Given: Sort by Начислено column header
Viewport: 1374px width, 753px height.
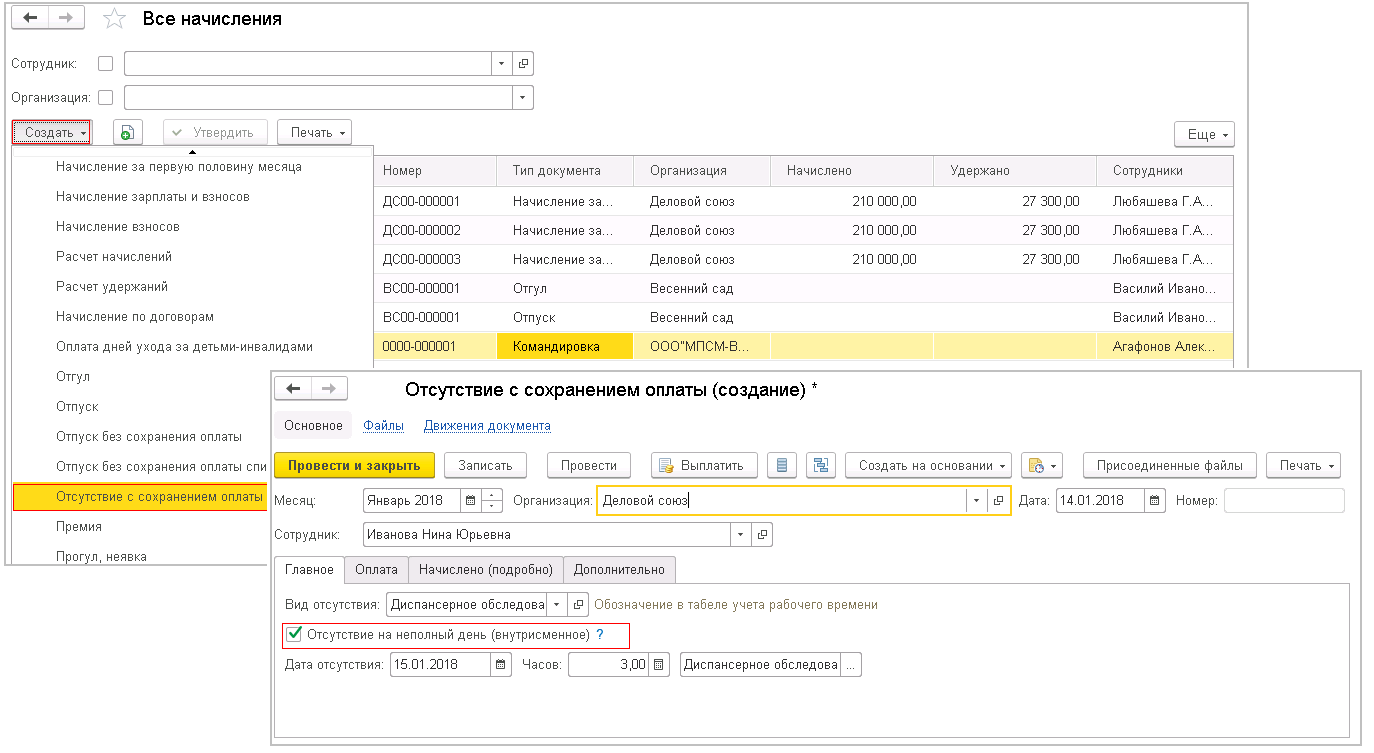Looking at the screenshot, I should pos(852,171).
